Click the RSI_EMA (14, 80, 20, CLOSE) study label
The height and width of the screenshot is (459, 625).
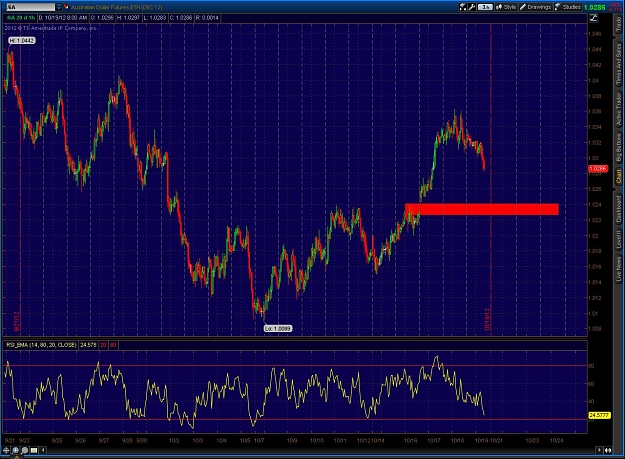tap(41, 345)
